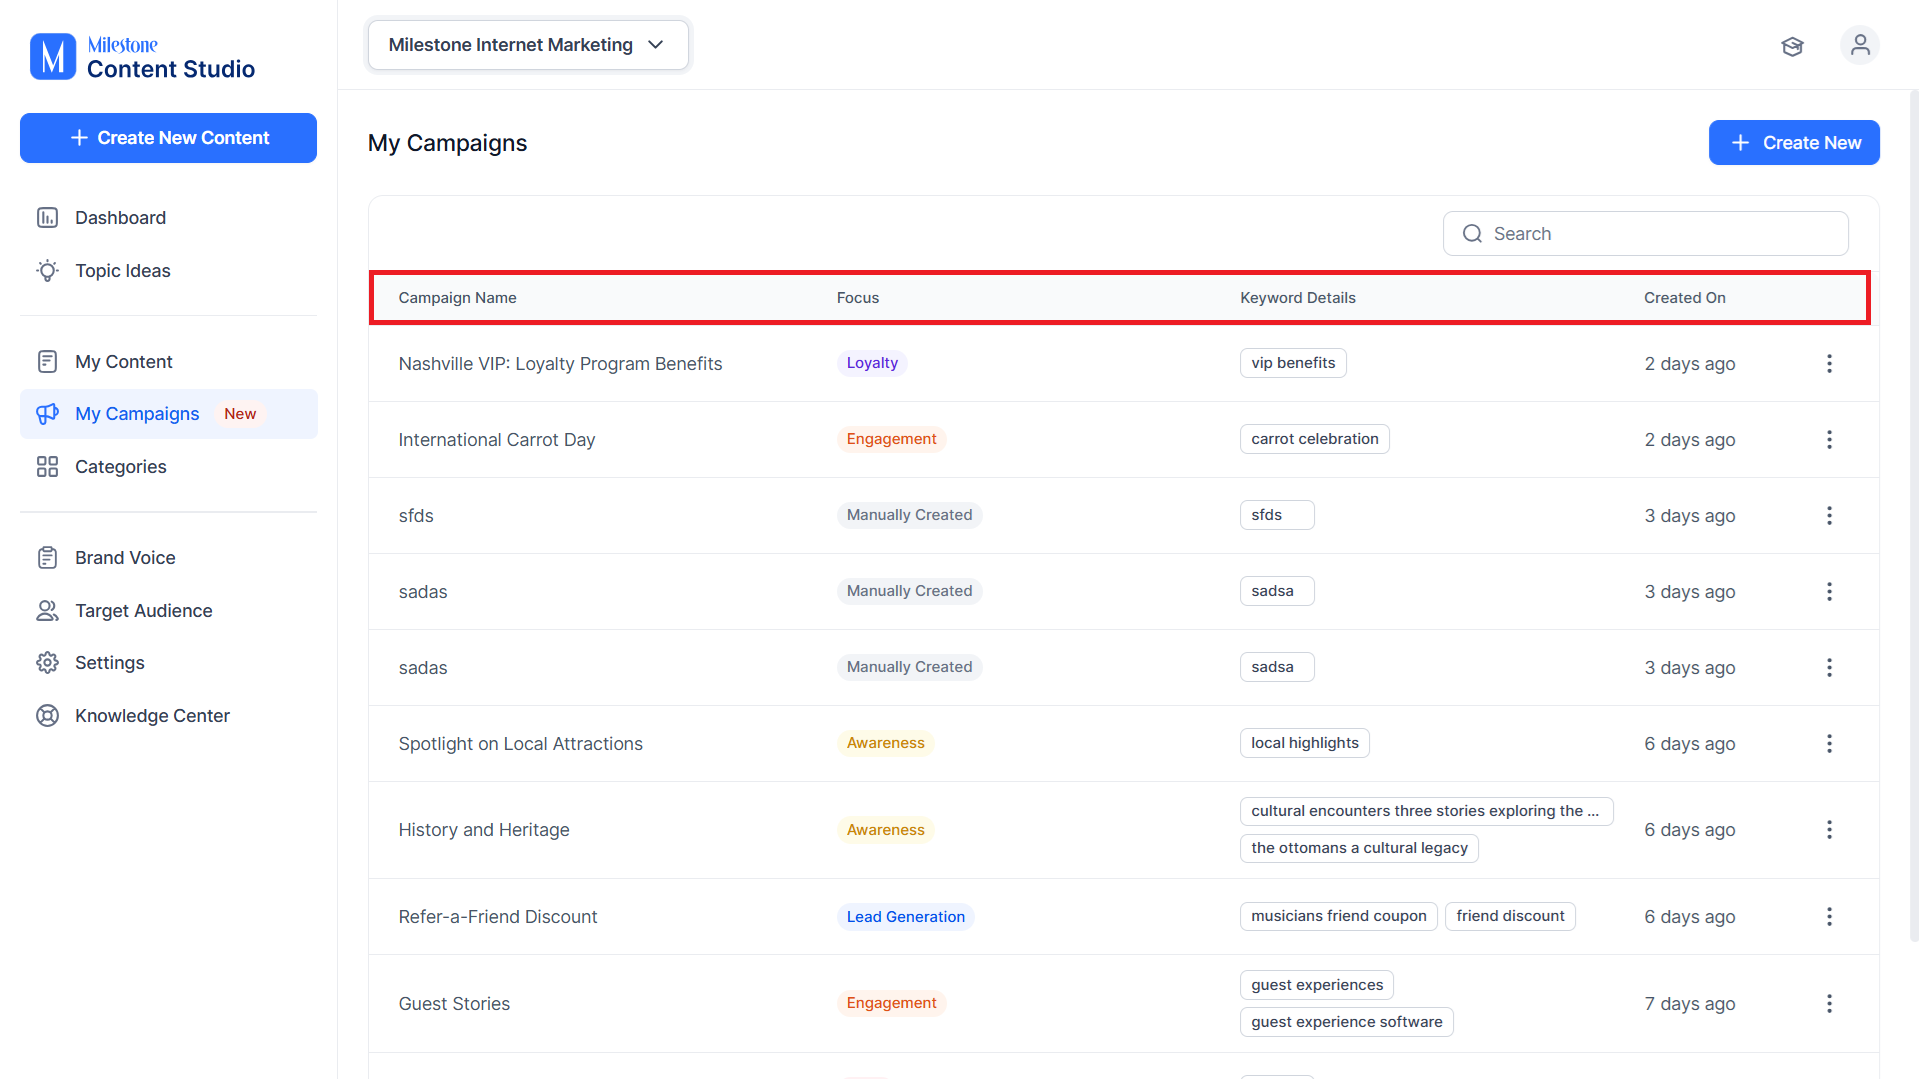The height and width of the screenshot is (1079, 1919).
Task: Open Settings in the sidebar
Action: pos(168,663)
